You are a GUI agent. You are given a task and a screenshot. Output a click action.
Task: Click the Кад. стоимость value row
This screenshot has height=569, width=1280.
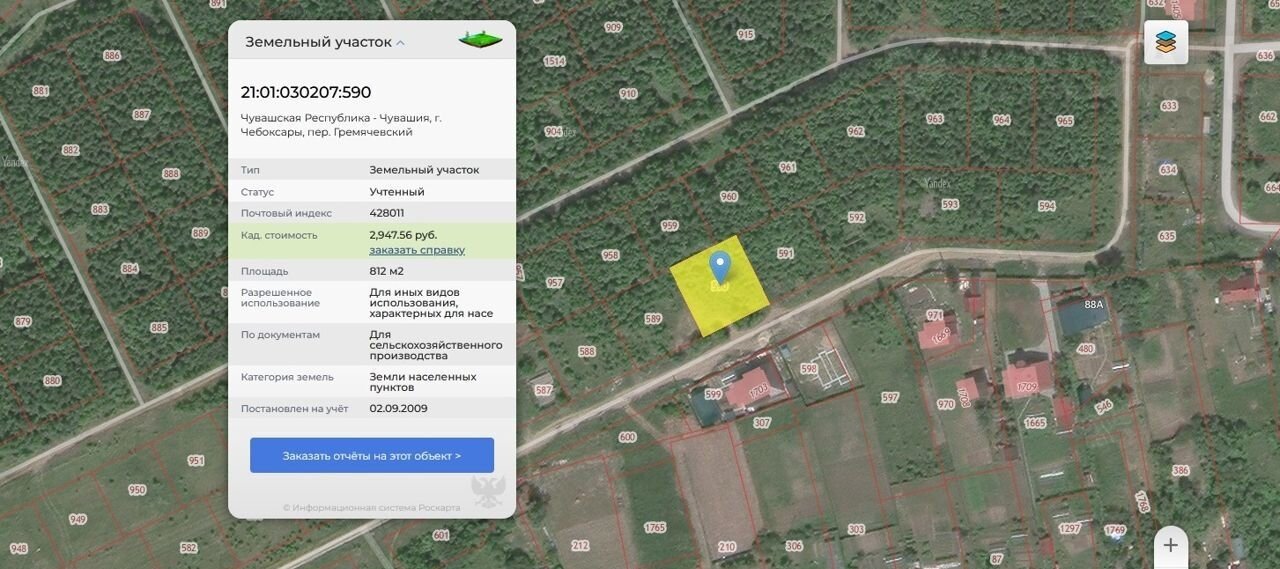click(372, 241)
